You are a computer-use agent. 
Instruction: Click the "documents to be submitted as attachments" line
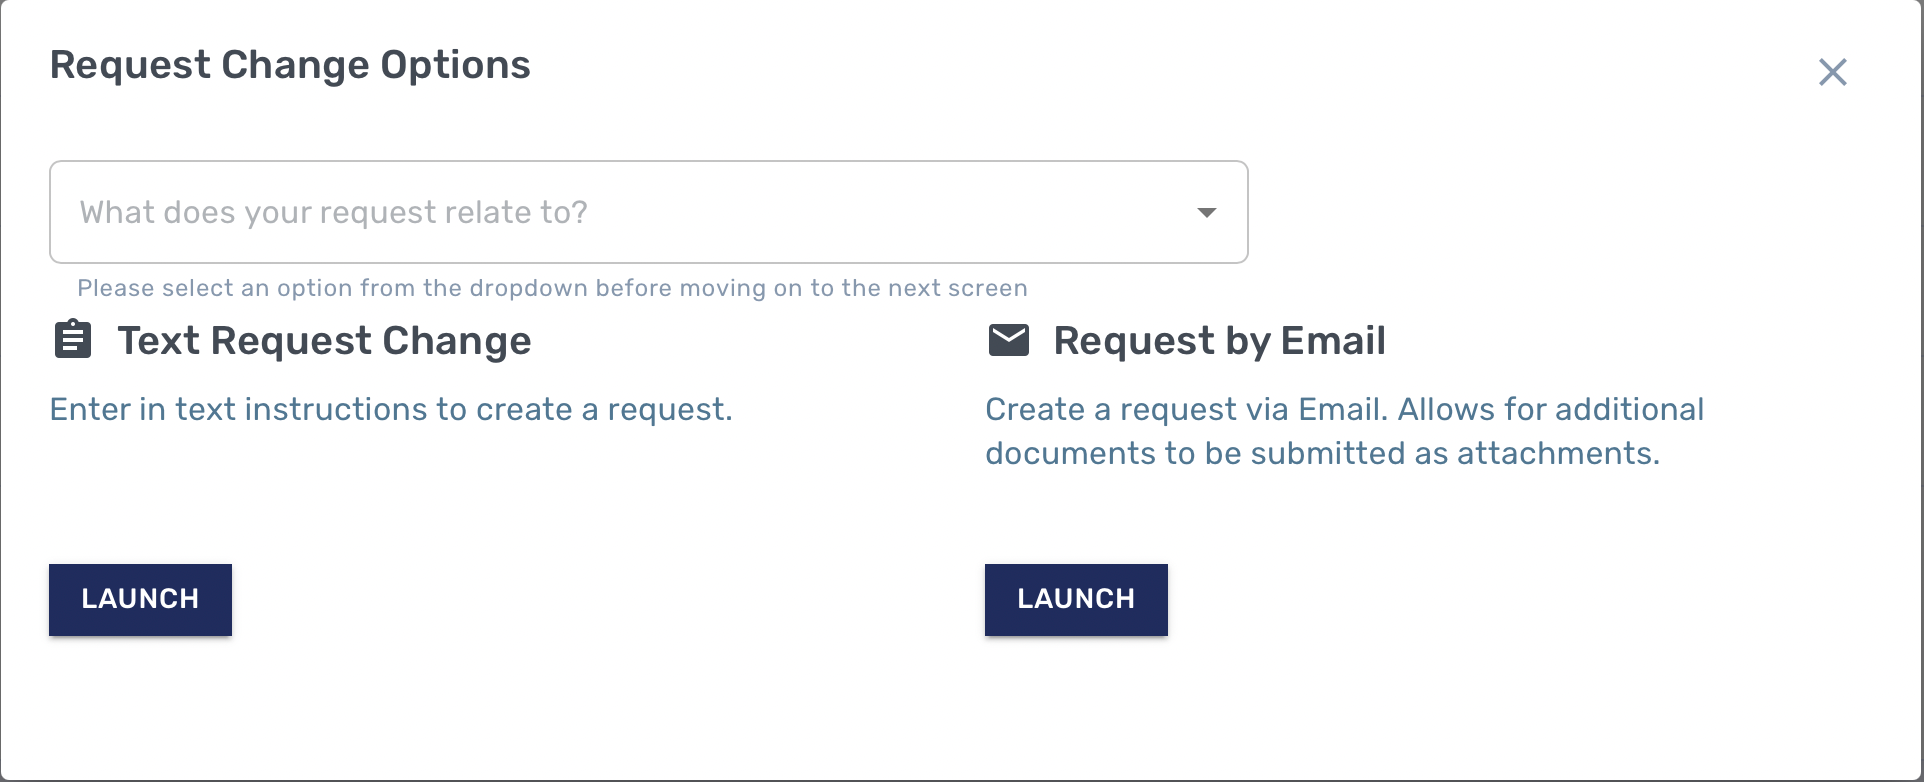pos(1322,453)
